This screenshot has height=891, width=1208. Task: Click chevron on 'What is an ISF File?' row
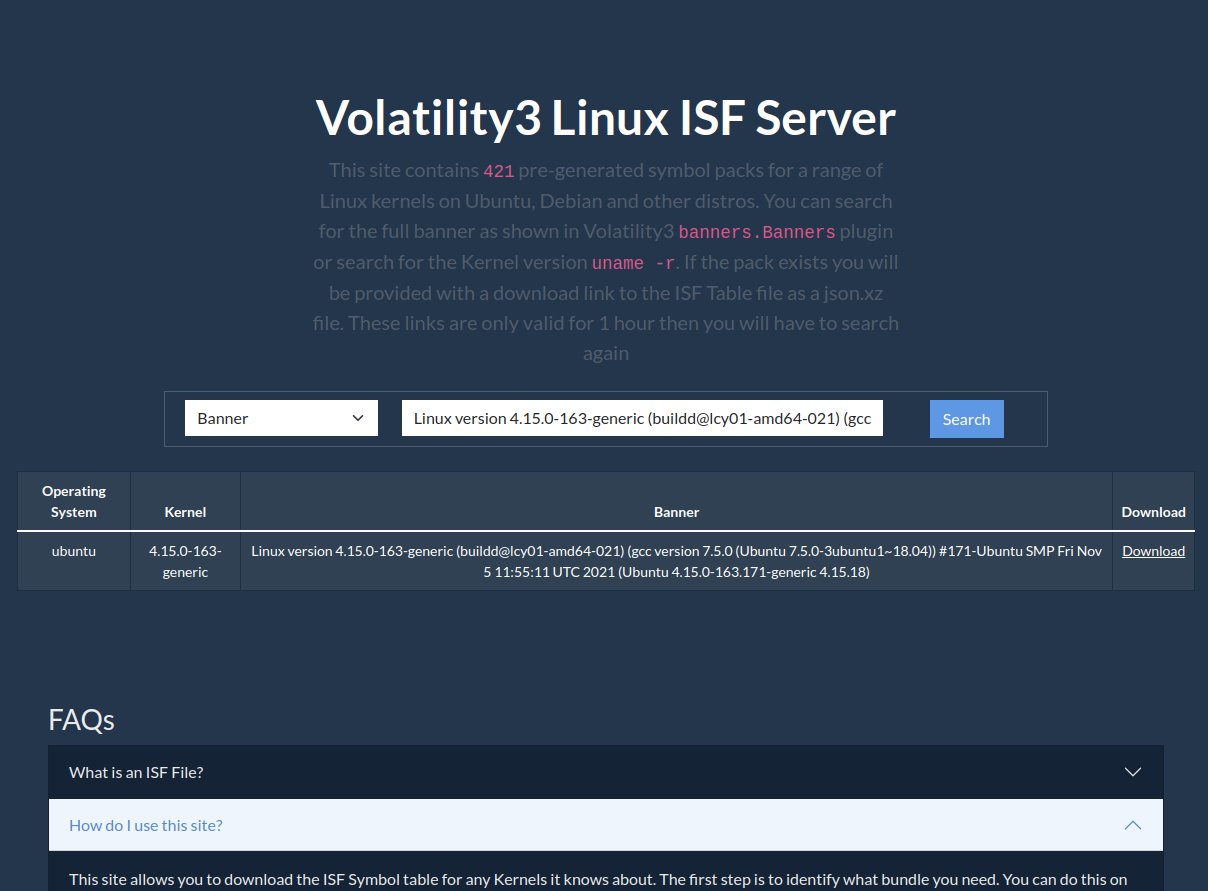click(1133, 772)
